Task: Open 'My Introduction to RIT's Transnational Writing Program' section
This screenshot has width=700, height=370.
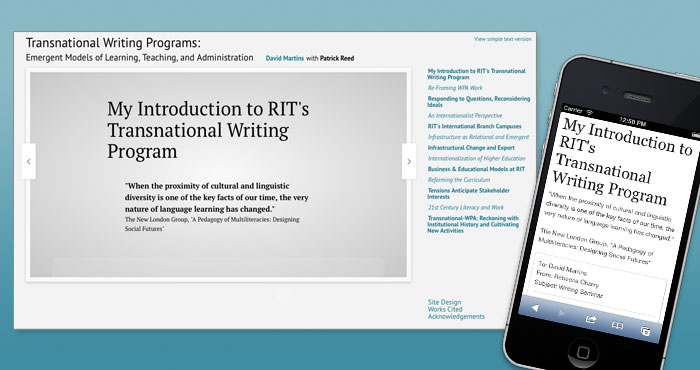Action: (x=476, y=74)
